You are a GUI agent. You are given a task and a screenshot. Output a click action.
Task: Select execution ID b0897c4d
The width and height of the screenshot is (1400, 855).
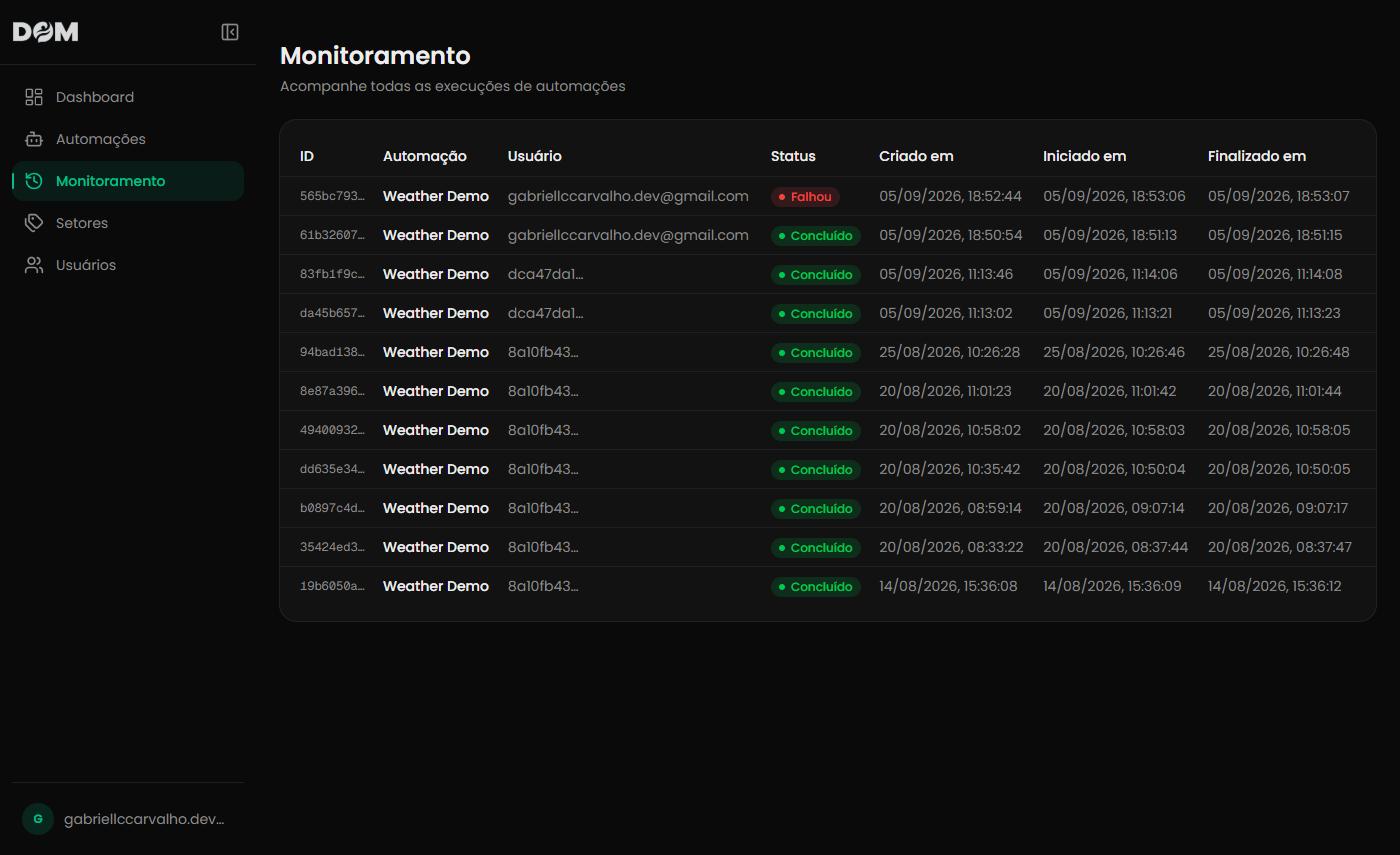[332, 508]
